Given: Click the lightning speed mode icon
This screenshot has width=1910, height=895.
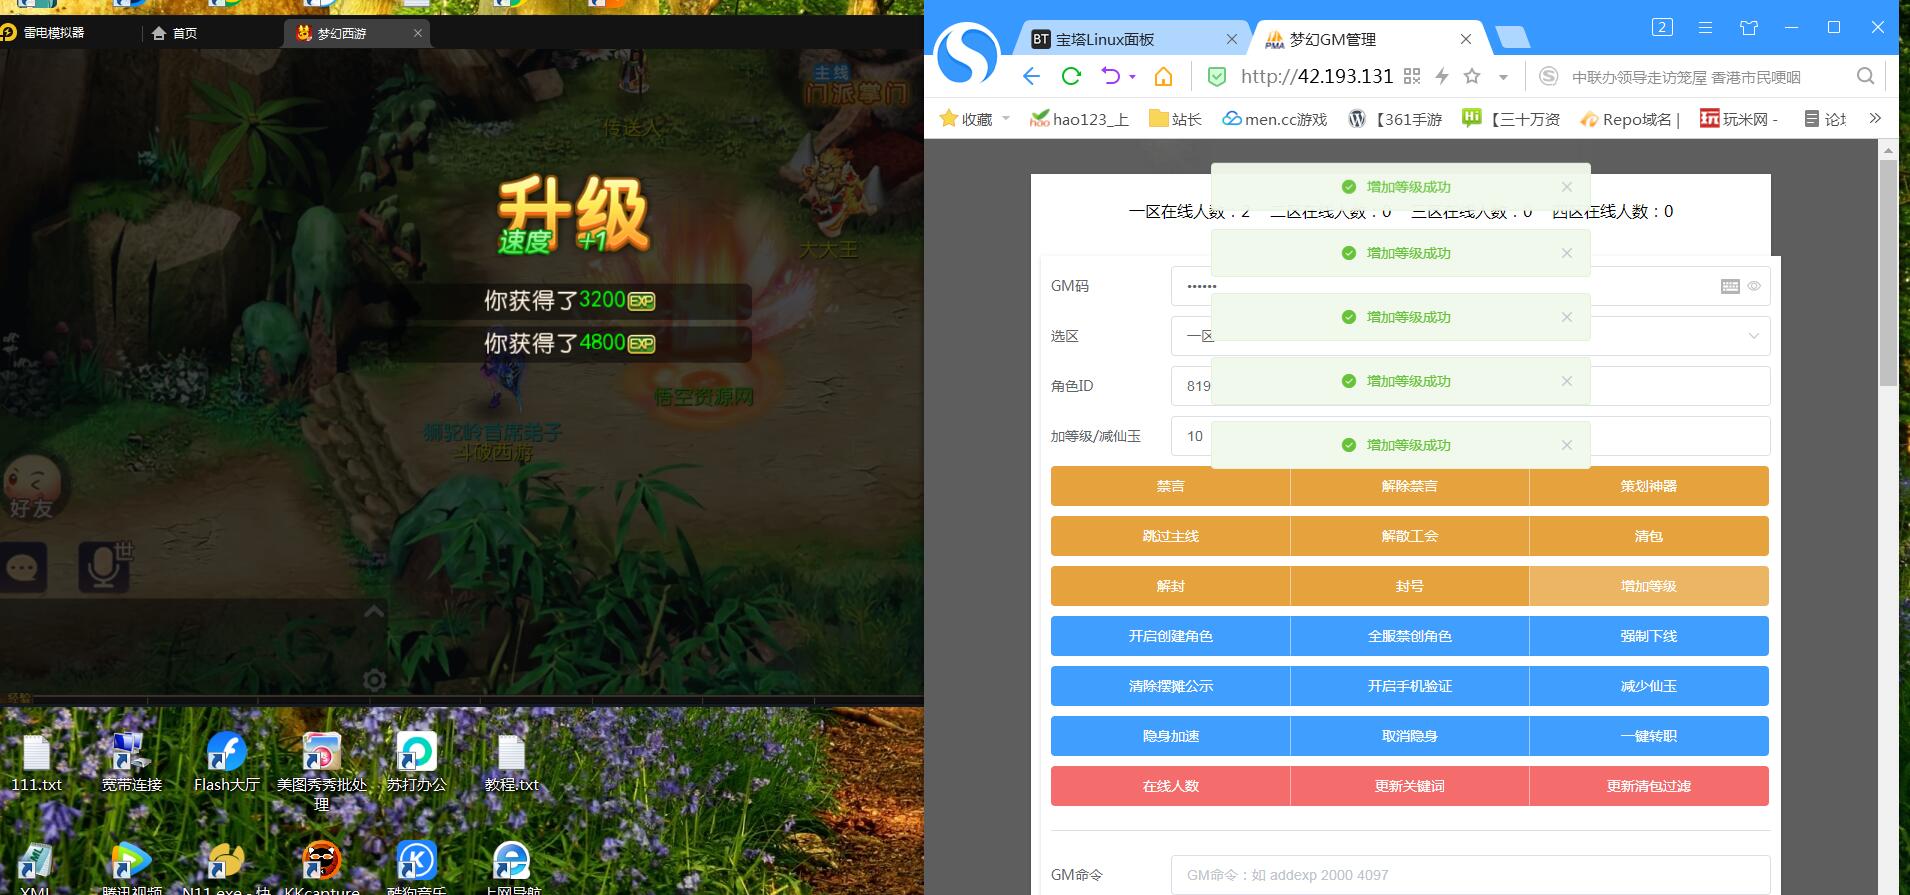Looking at the screenshot, I should coord(1442,76).
